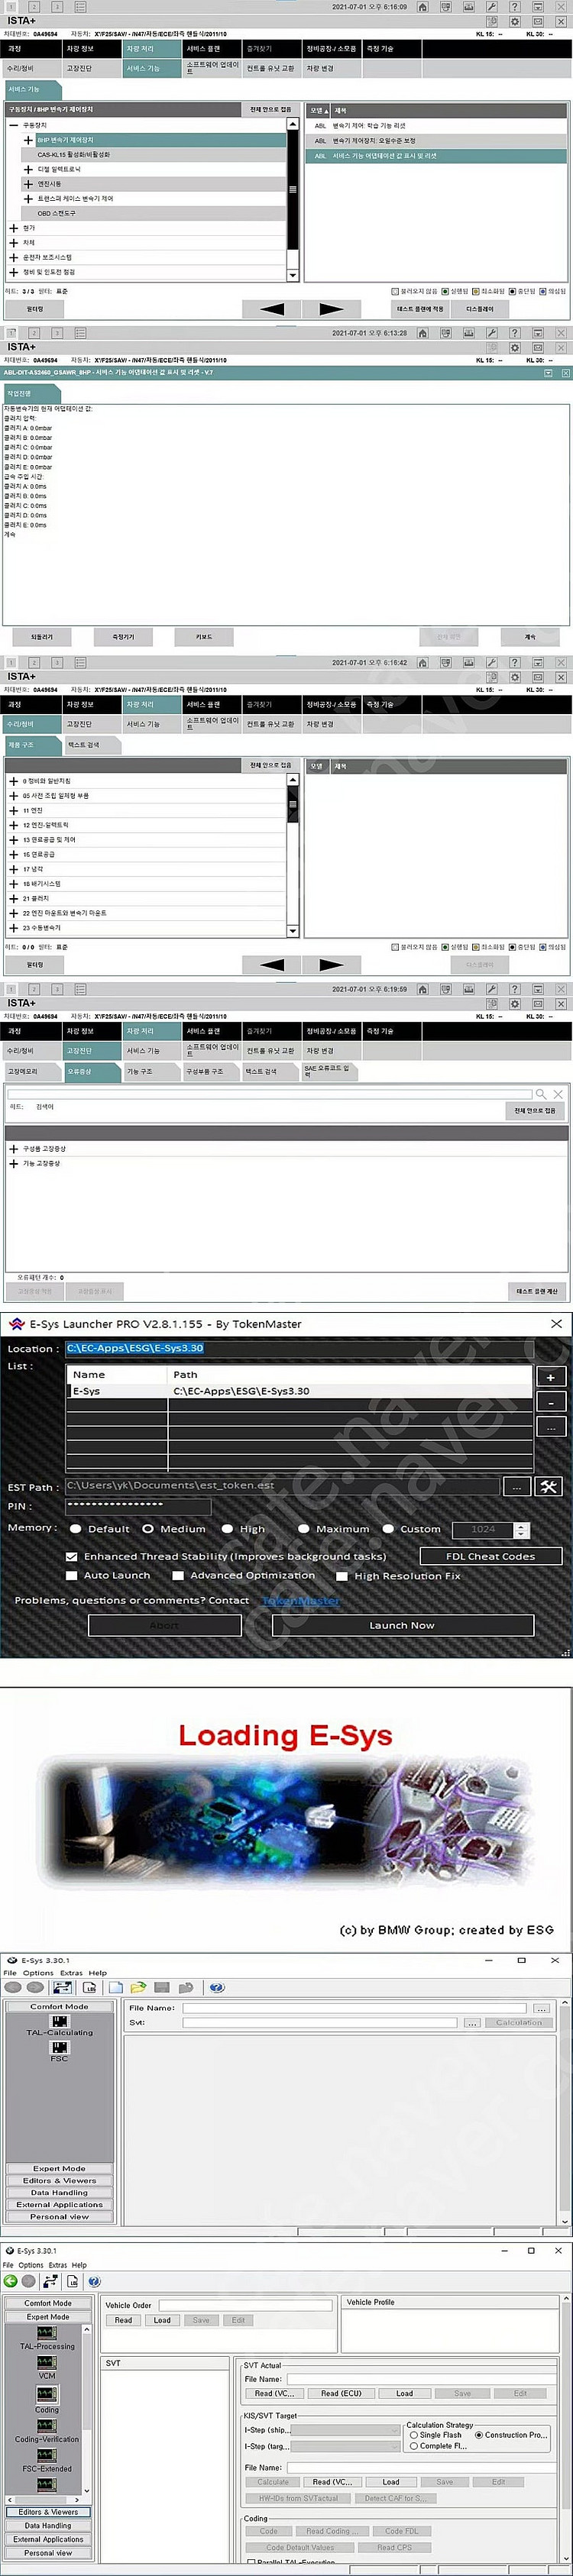Expand the 기능 고장증상 node
The image size is (573, 2576).
[13, 1163]
